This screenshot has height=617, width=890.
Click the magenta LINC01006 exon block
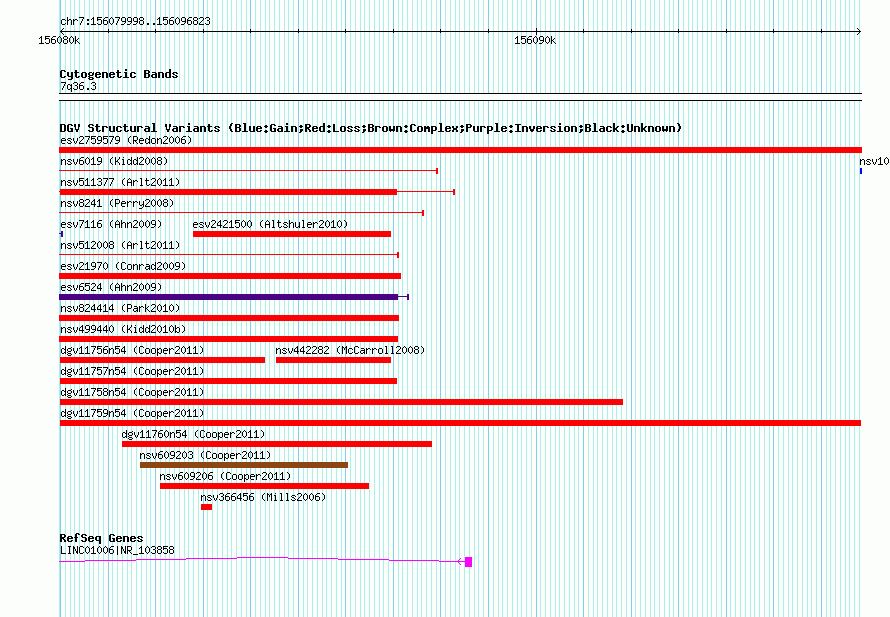coord(468,562)
